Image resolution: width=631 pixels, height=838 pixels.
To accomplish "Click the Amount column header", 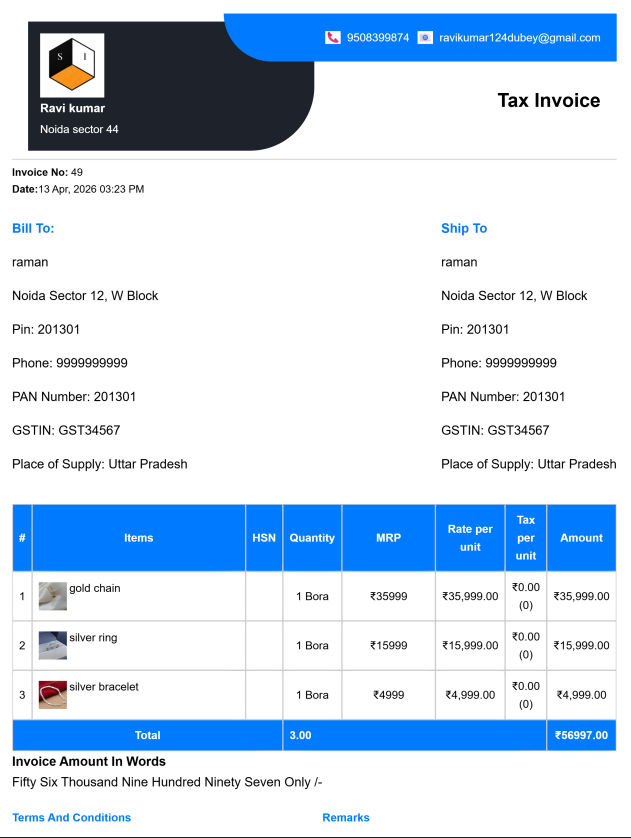I will coord(581,538).
